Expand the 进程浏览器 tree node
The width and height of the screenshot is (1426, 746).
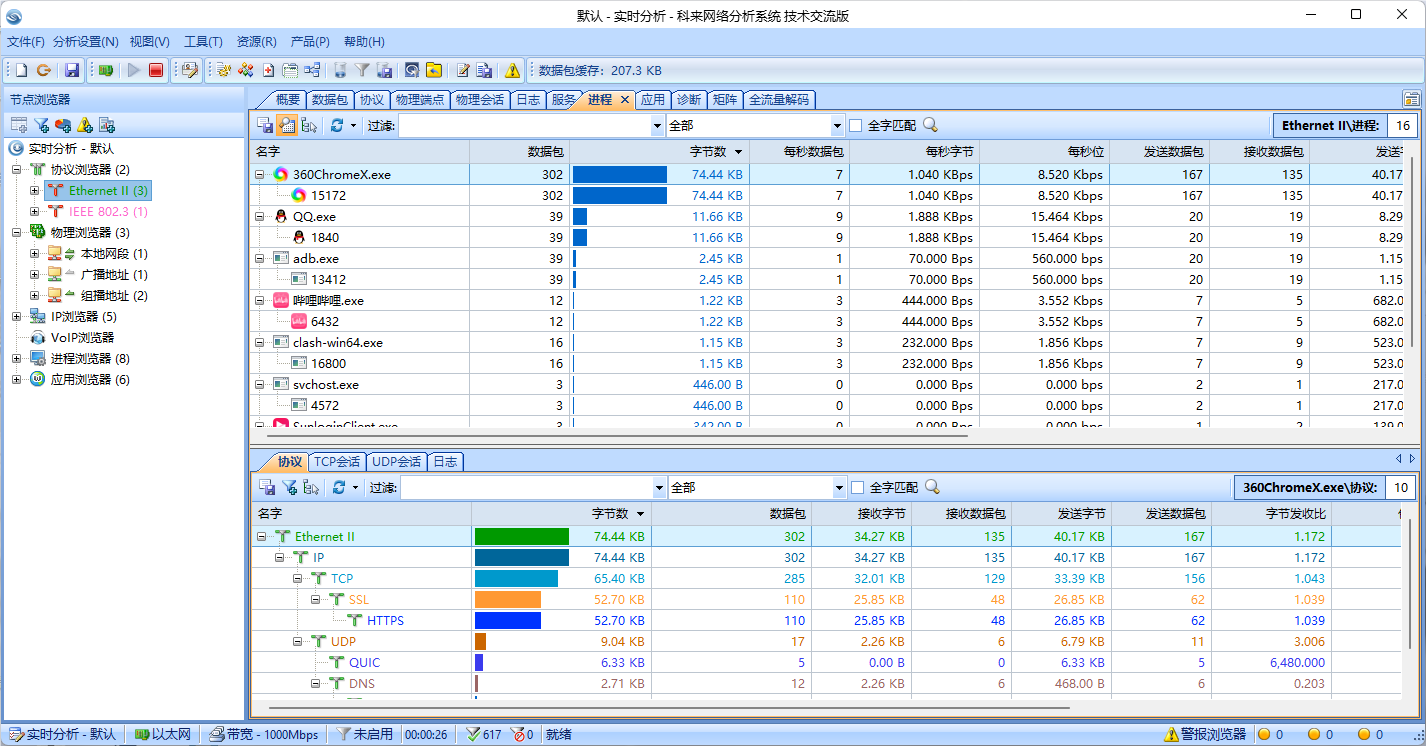[16, 358]
